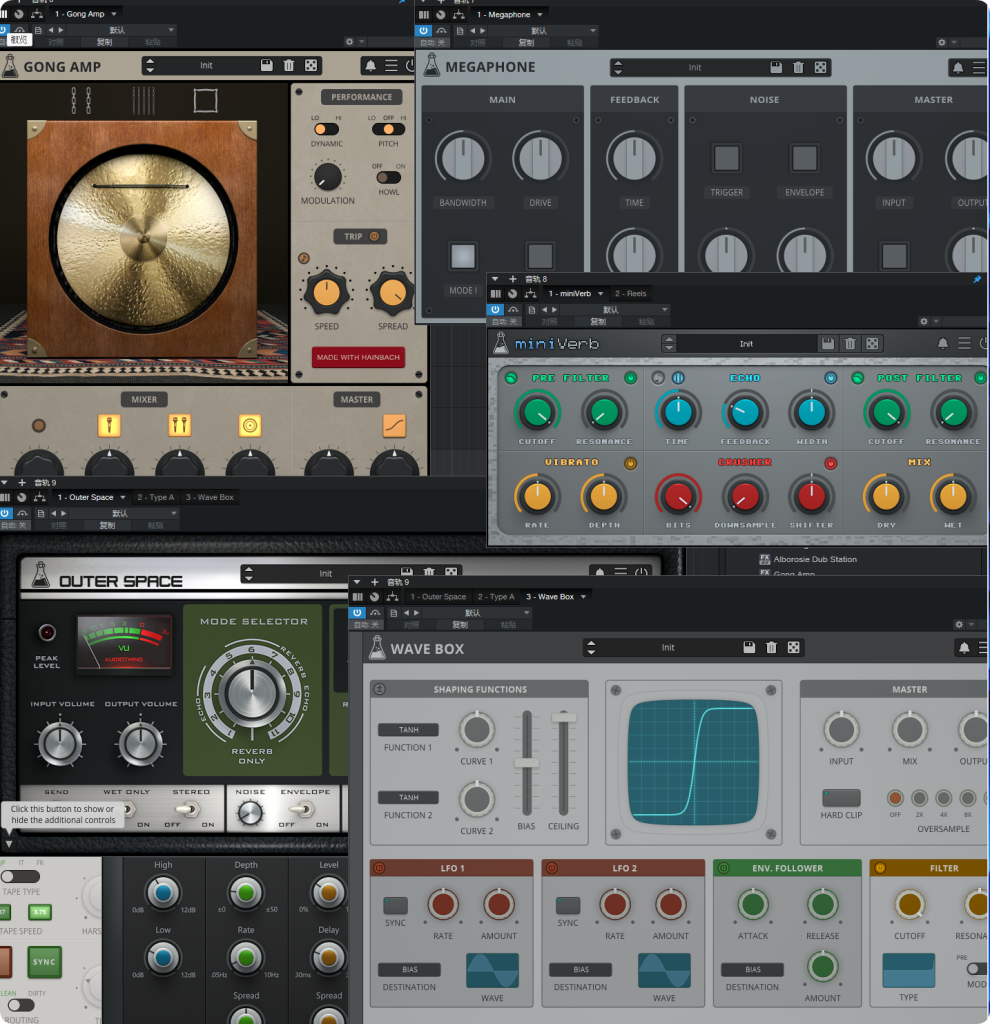Viewport: 990px width, 1024px height.
Task: Switch to '2 - Type A' tab in Wave Box window
Action: 496,596
